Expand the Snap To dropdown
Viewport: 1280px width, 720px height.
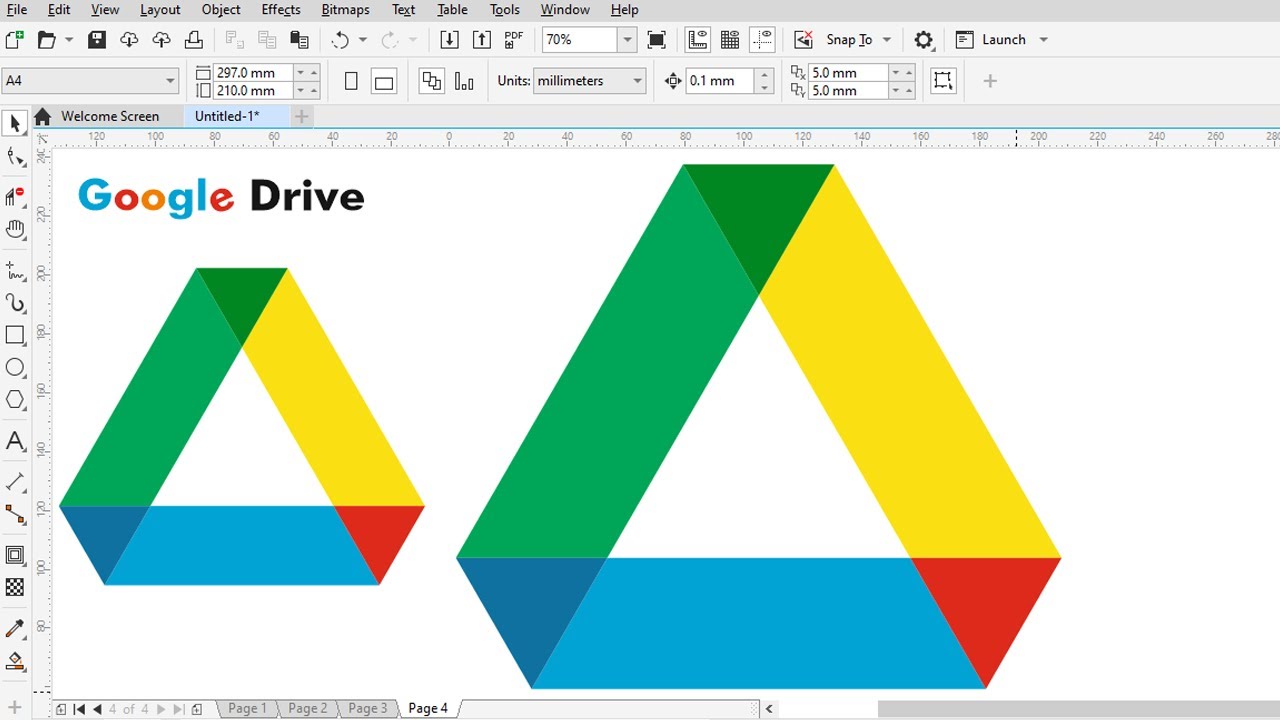(x=887, y=40)
